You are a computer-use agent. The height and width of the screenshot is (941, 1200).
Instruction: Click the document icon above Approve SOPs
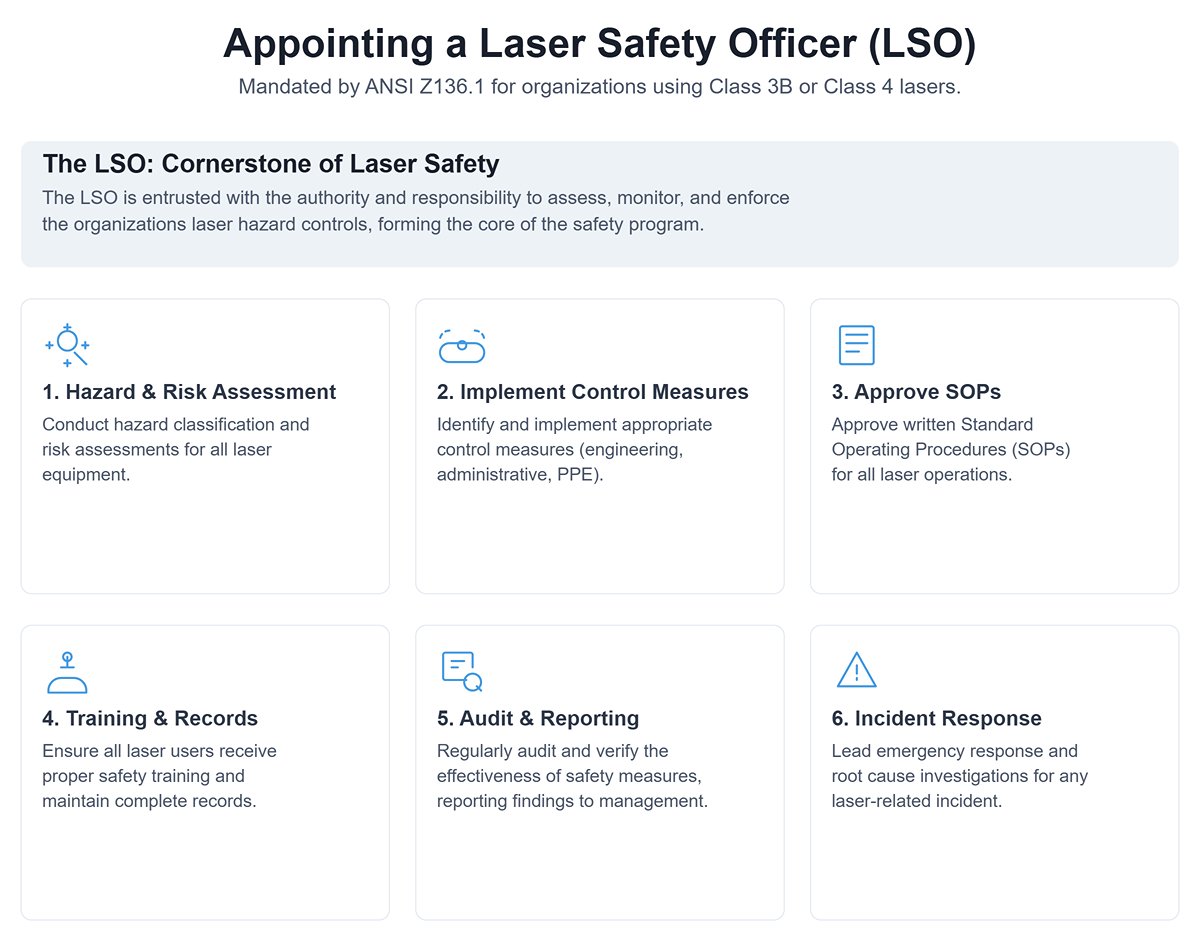coord(857,344)
